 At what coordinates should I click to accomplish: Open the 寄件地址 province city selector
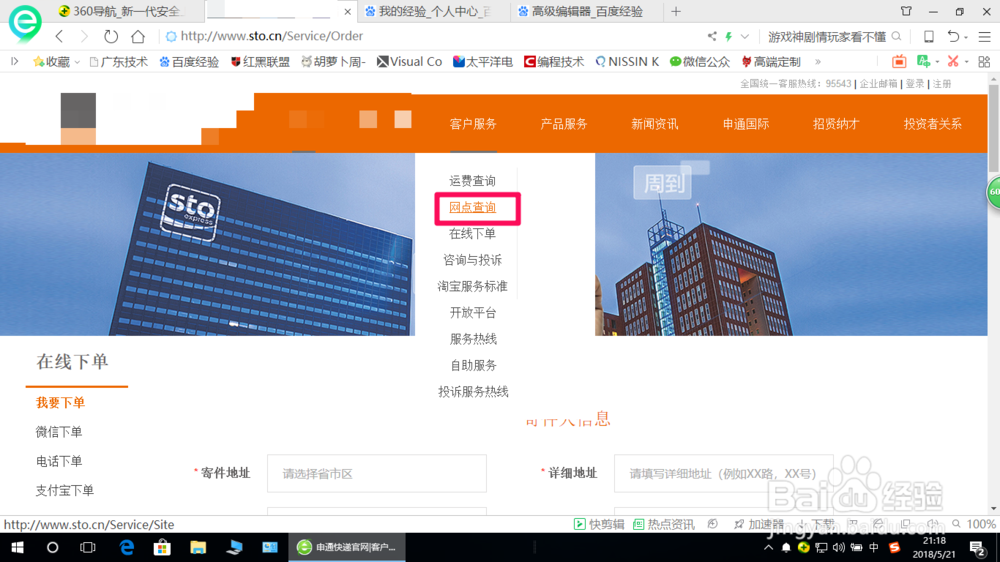pos(377,473)
